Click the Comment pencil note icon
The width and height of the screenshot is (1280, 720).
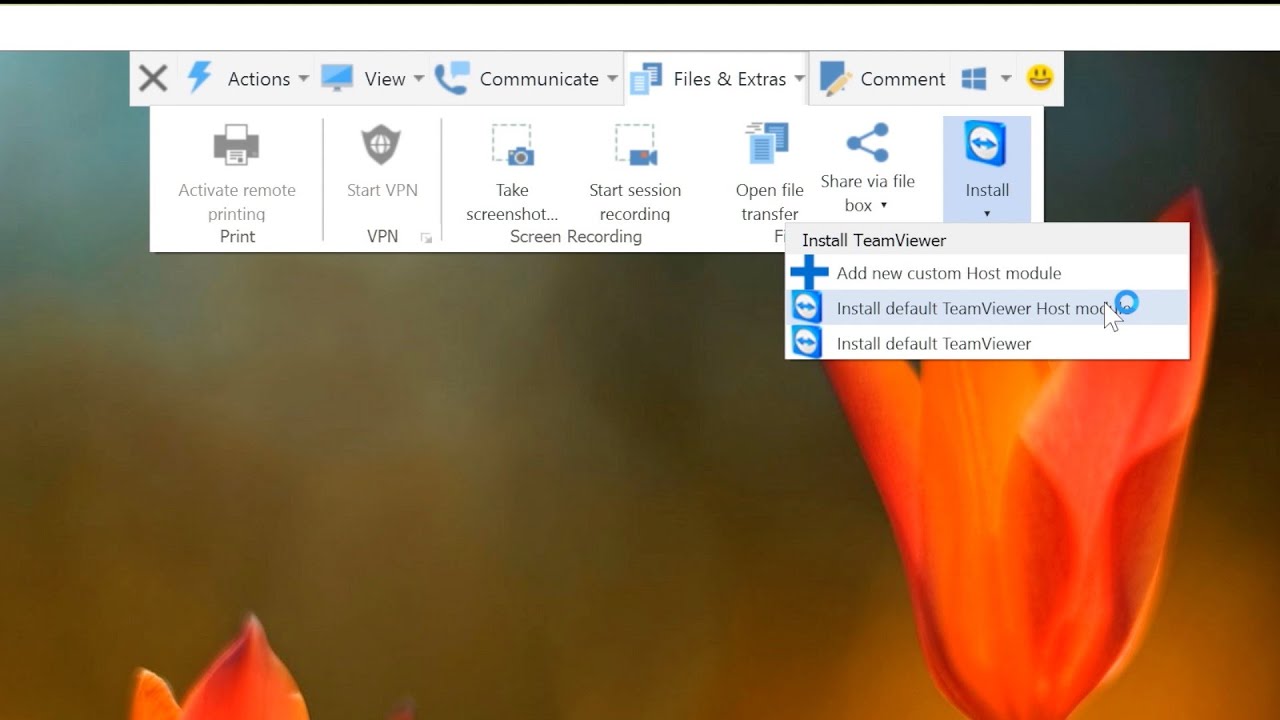836,78
